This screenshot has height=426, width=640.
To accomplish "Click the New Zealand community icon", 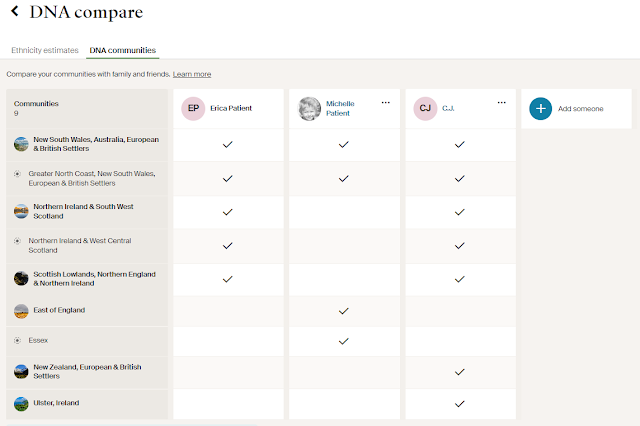I will click(x=21, y=371).
